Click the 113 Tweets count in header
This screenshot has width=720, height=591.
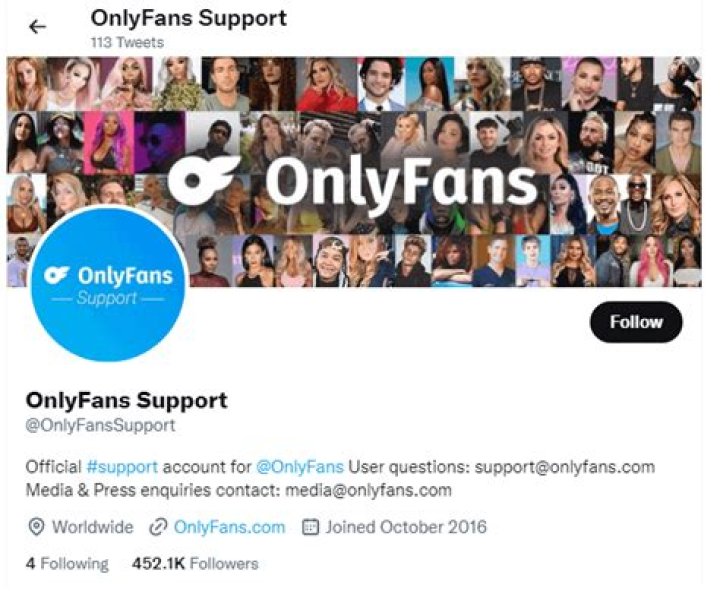click(x=127, y=43)
